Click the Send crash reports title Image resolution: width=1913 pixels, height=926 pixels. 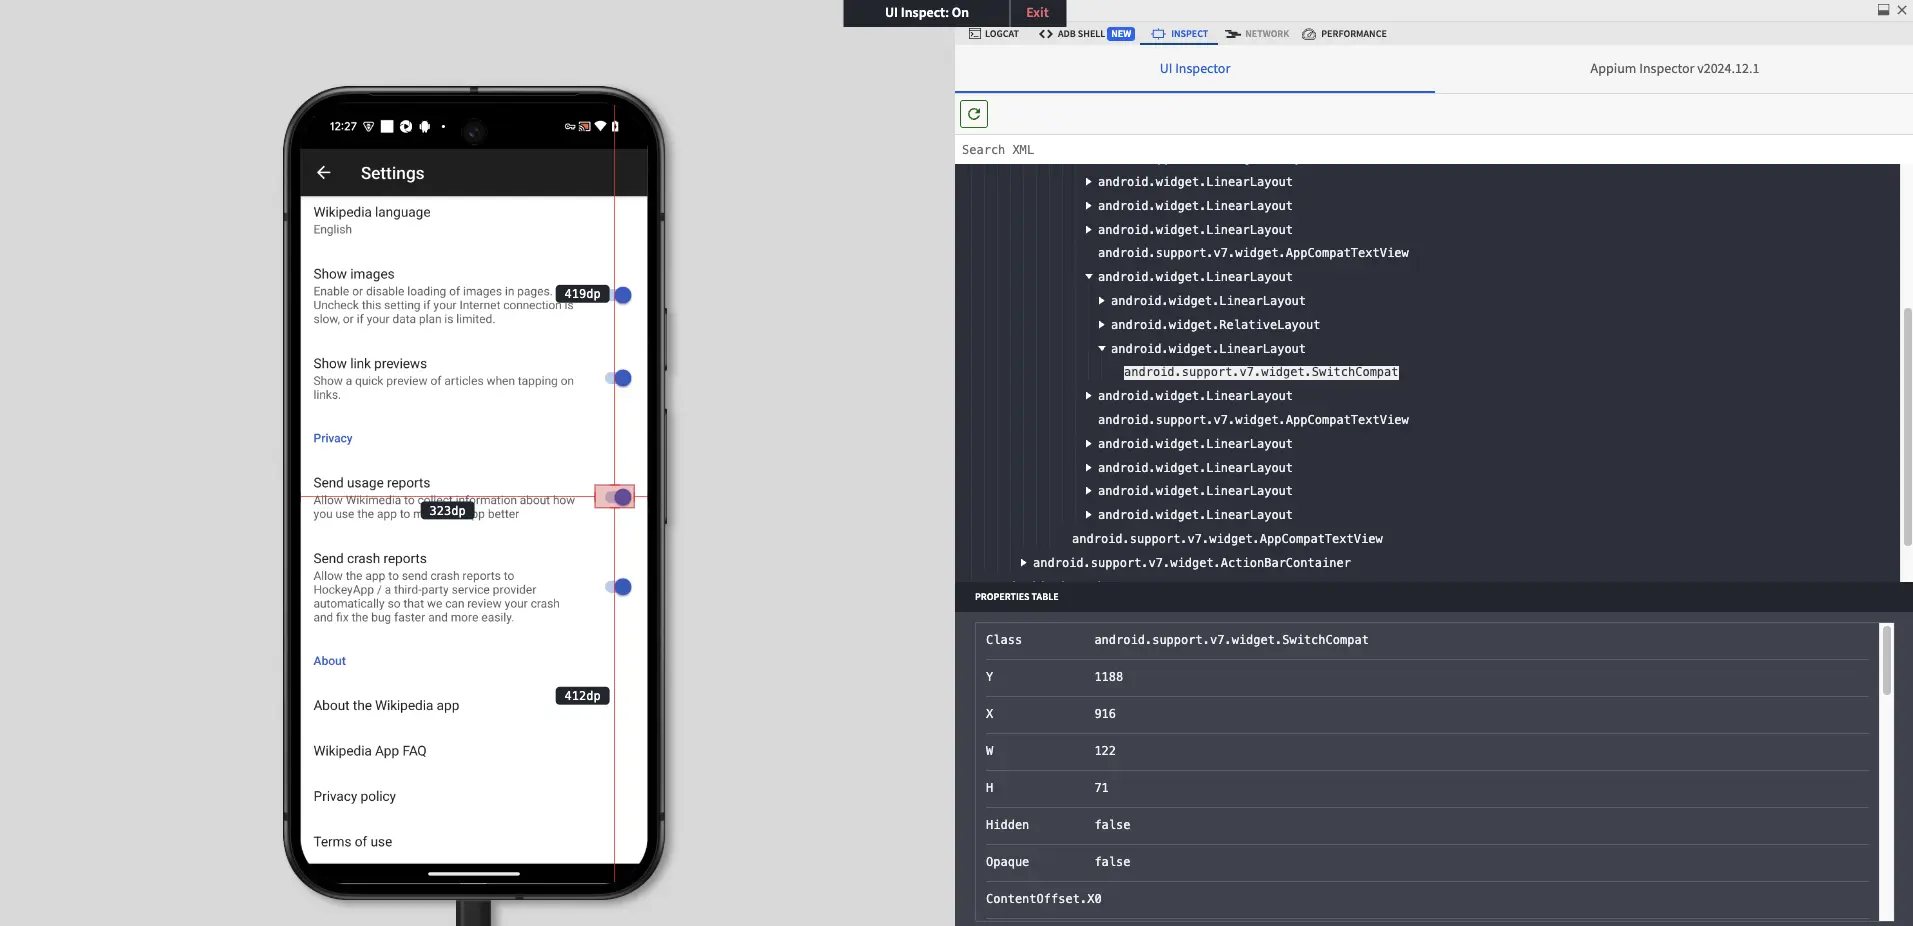pos(370,559)
